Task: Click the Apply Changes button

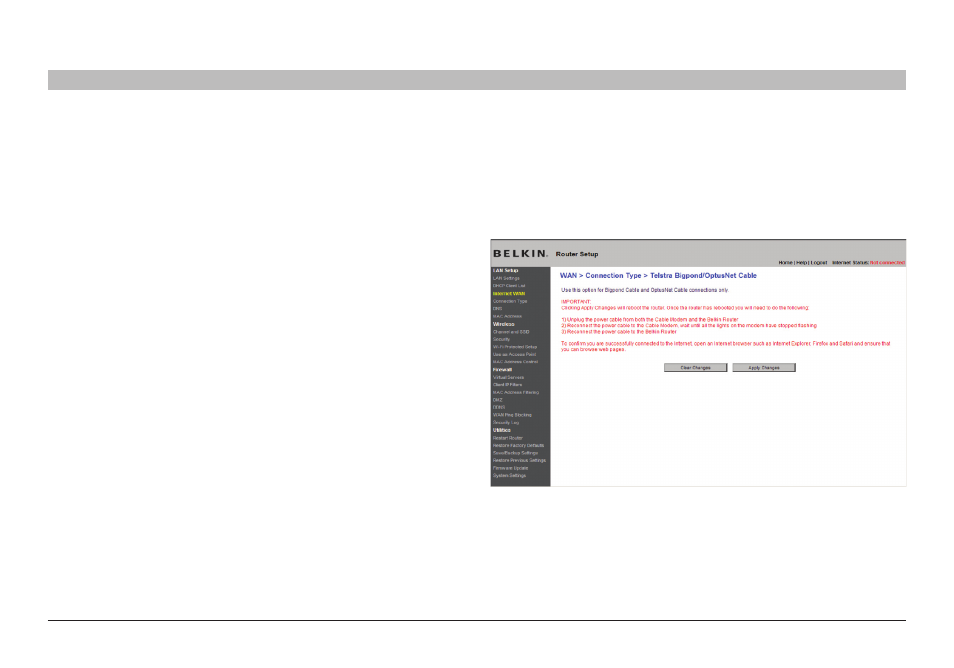Action: point(764,367)
